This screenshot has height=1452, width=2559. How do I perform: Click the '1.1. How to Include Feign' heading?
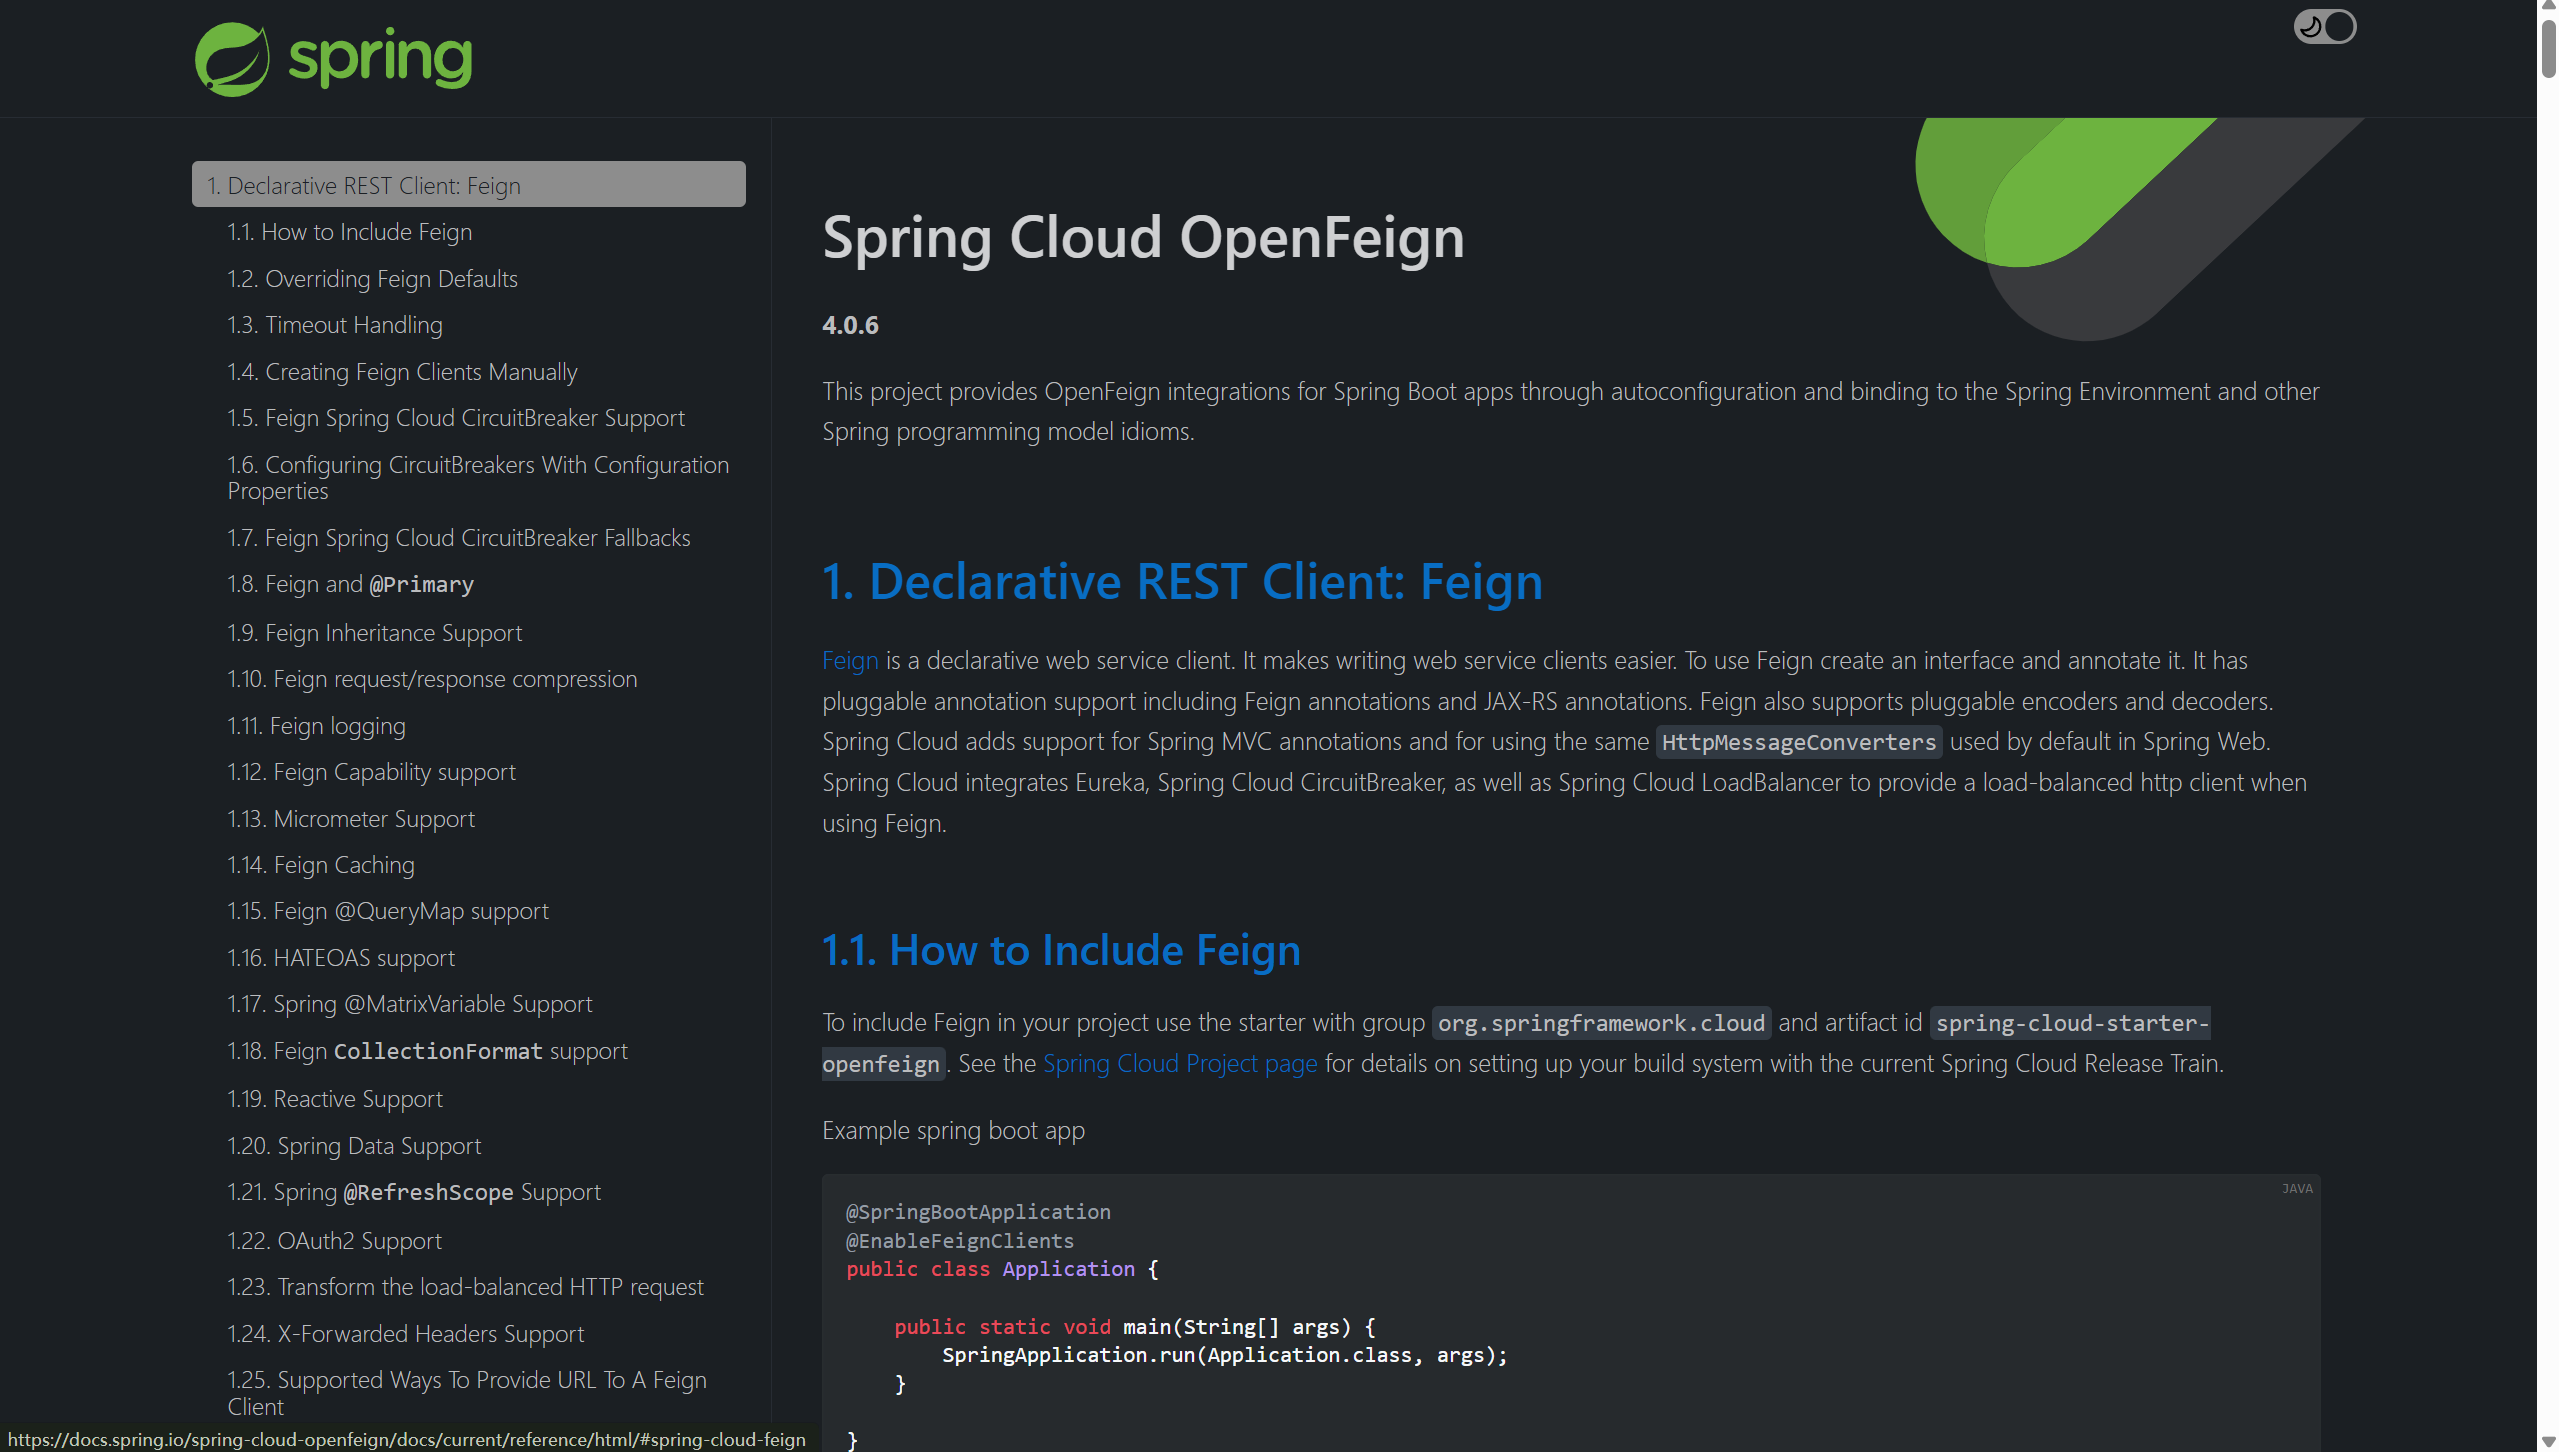tap(1060, 950)
